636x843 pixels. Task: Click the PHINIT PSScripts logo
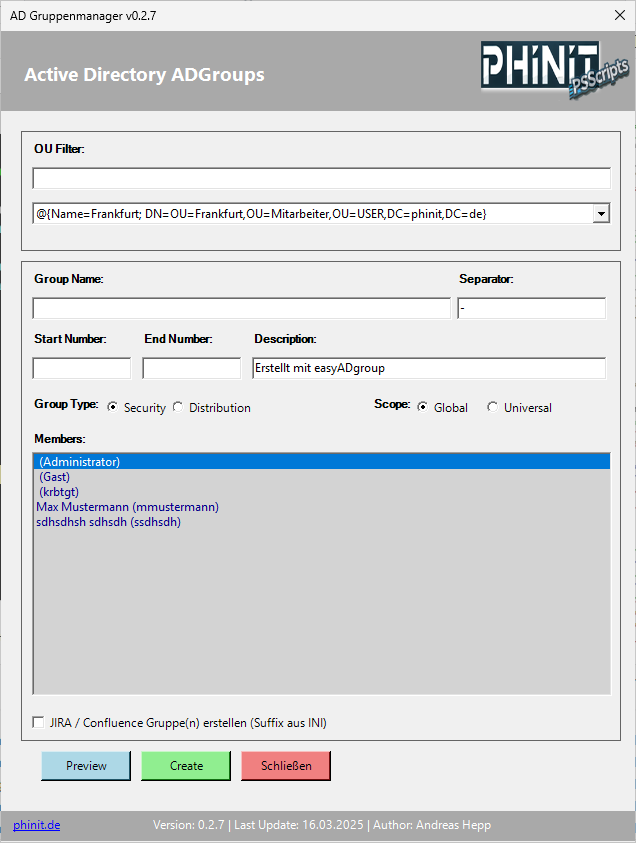point(553,71)
